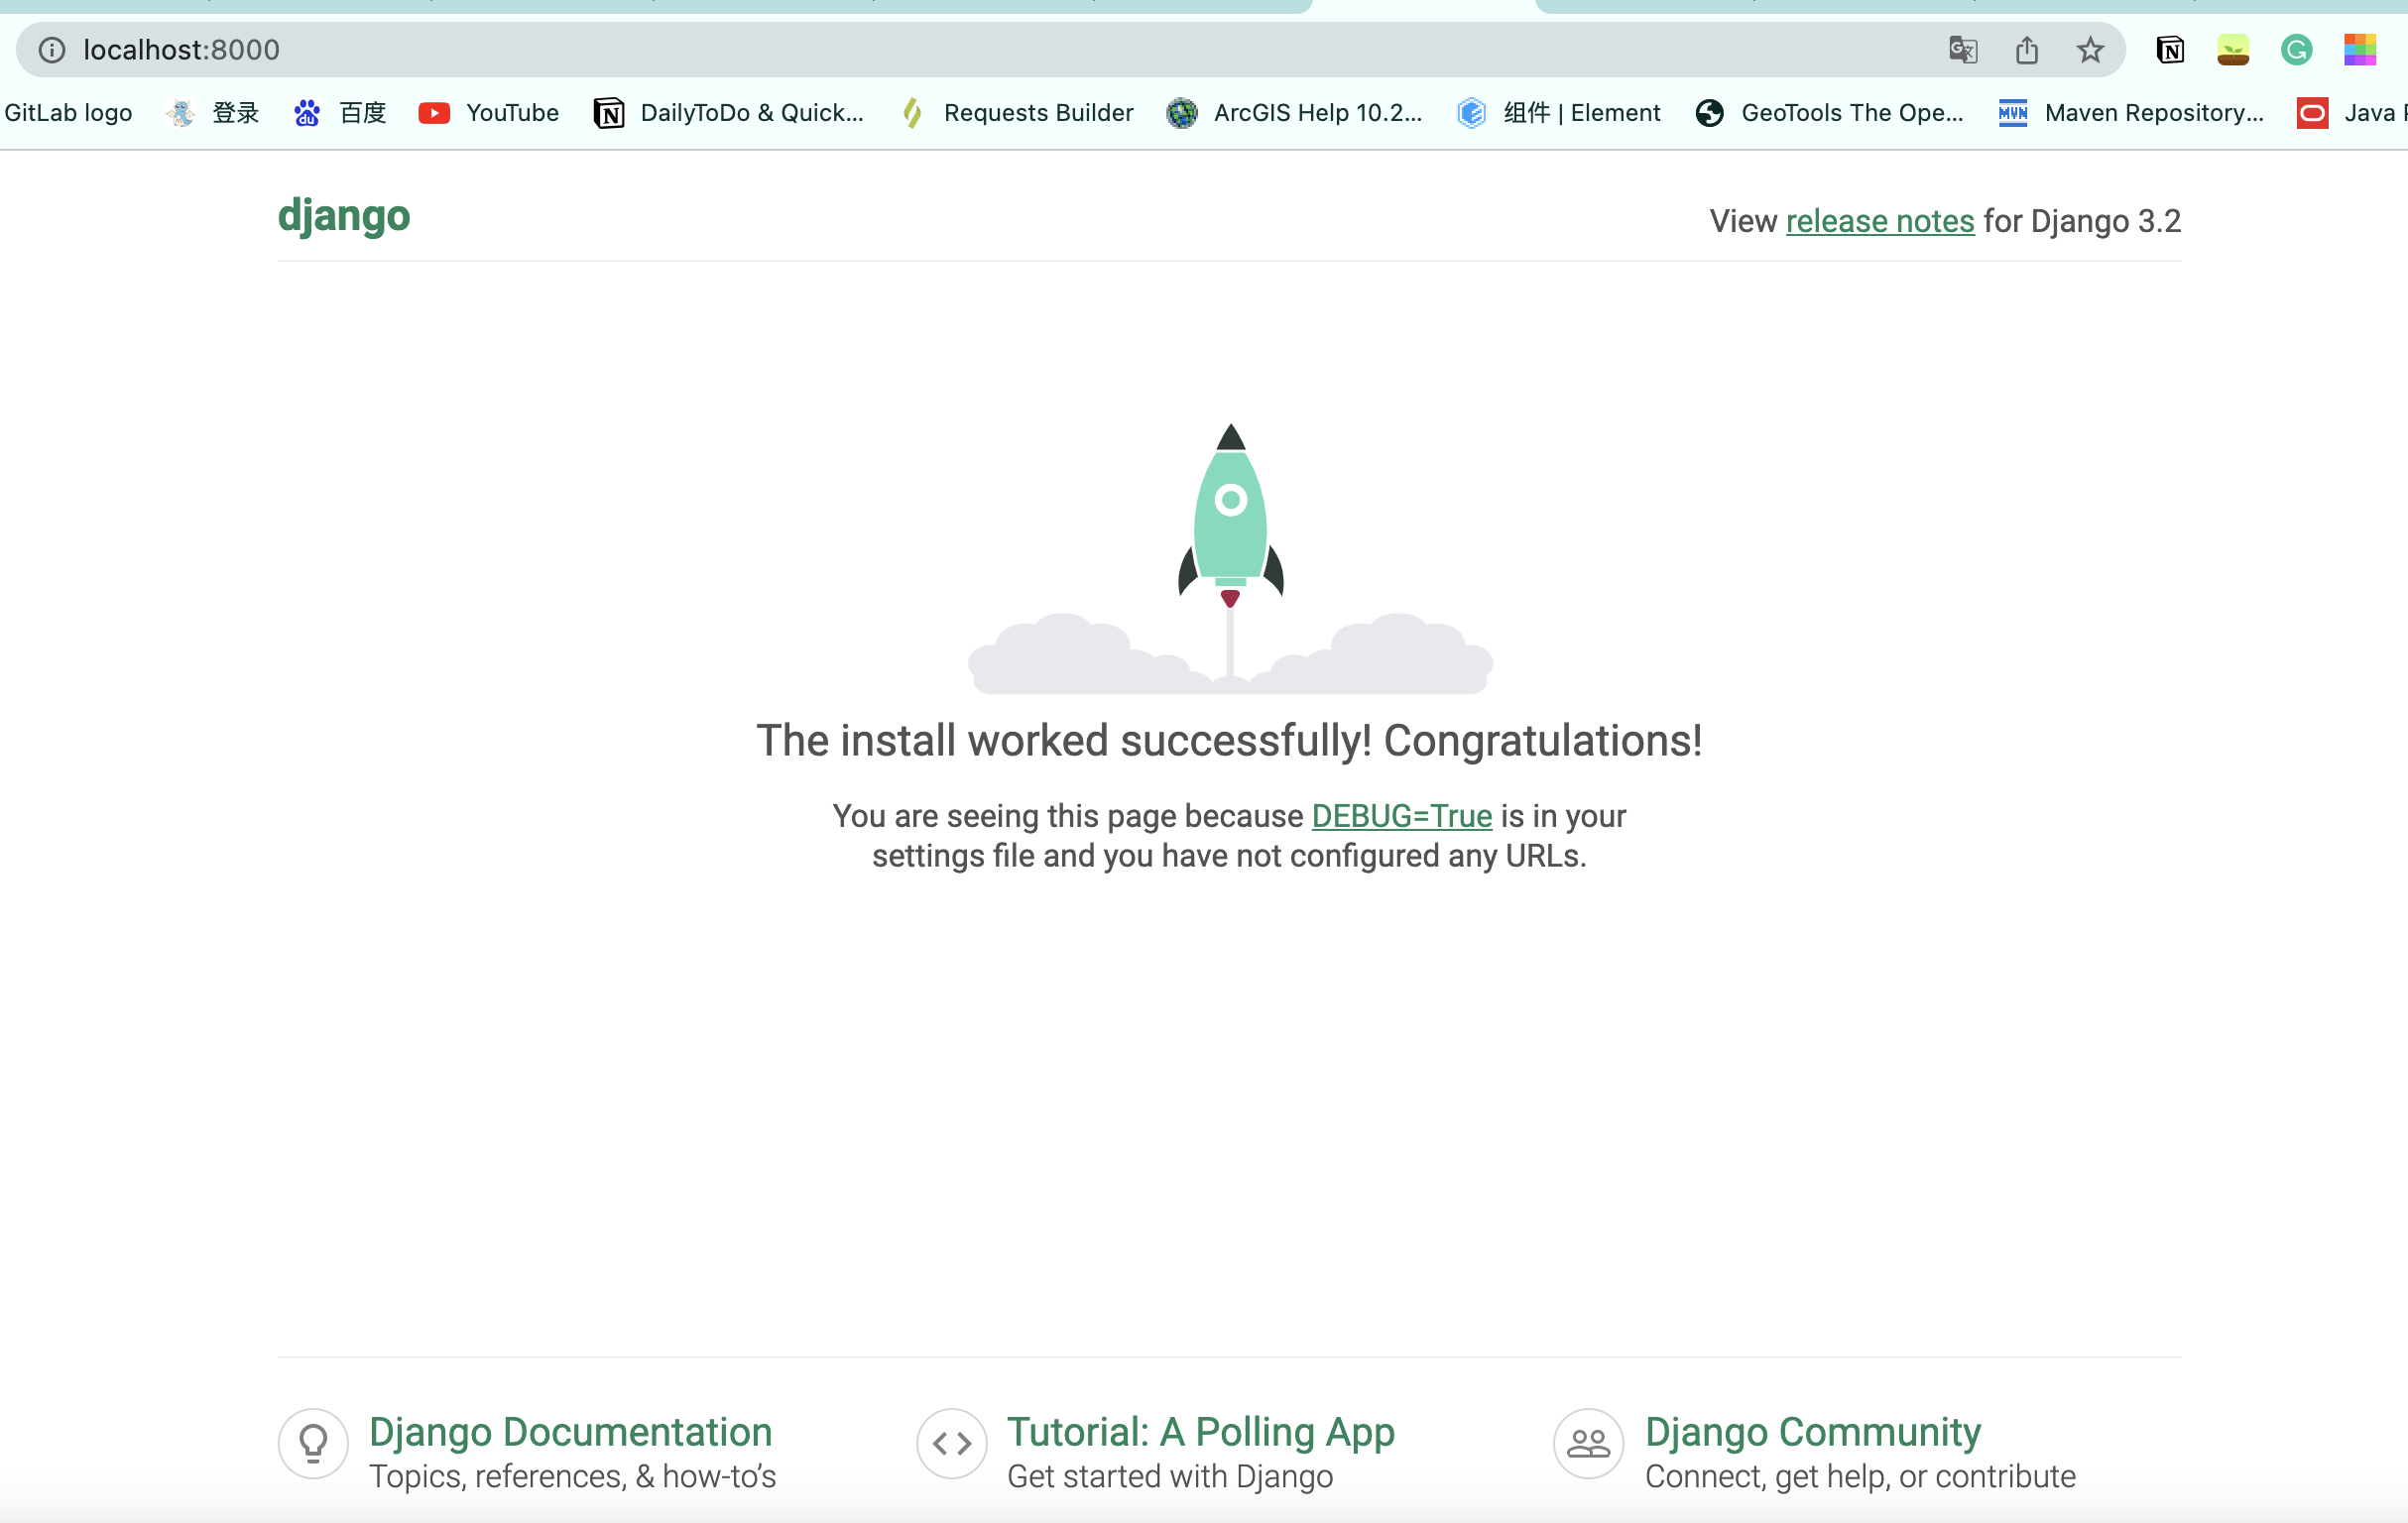Image resolution: width=2408 pixels, height=1523 pixels.
Task: View release notes for Django 3.2
Action: tap(1878, 221)
